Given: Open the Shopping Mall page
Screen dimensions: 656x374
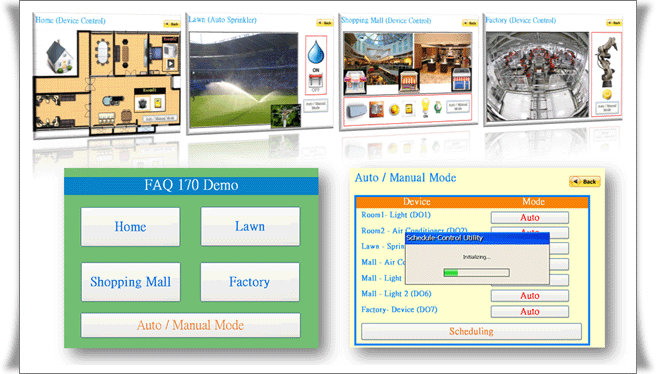Looking at the screenshot, I should click(131, 282).
